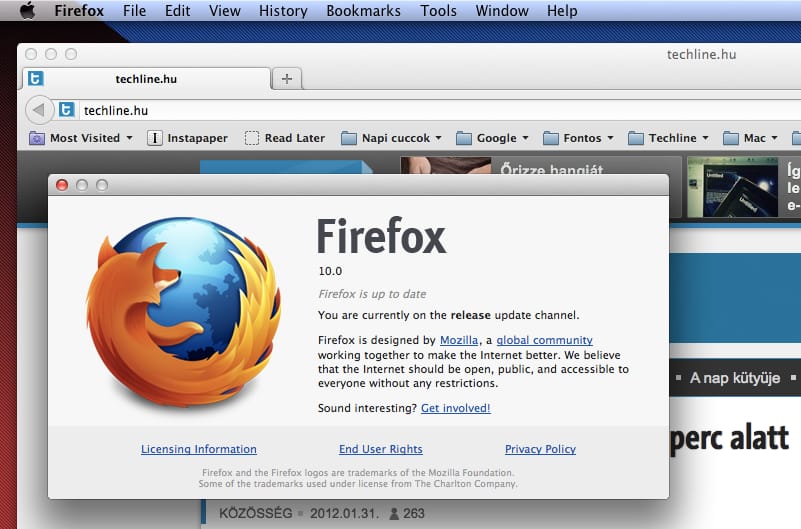Click the dark screenshot thumbnail on page
The image size is (801, 529).
(733, 187)
